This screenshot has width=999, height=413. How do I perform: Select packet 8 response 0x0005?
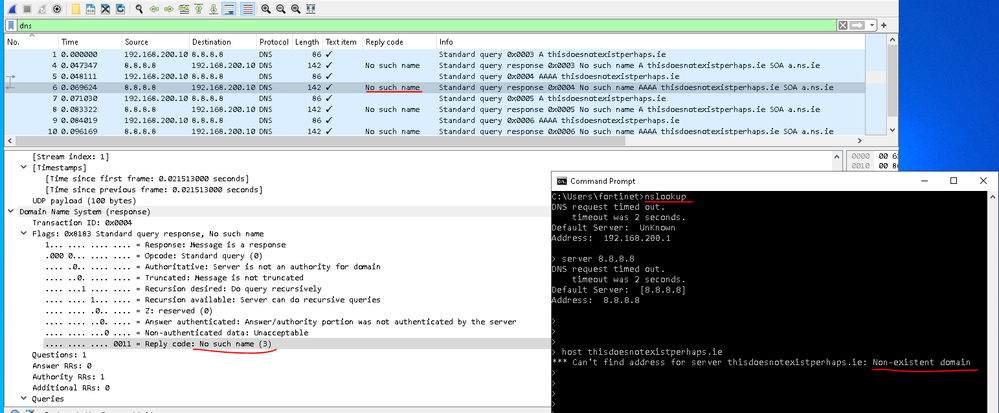pos(435,109)
